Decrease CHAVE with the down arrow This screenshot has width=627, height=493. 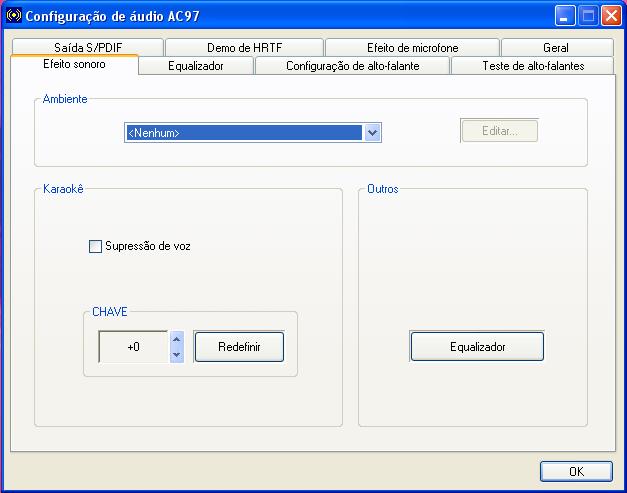click(x=177, y=355)
